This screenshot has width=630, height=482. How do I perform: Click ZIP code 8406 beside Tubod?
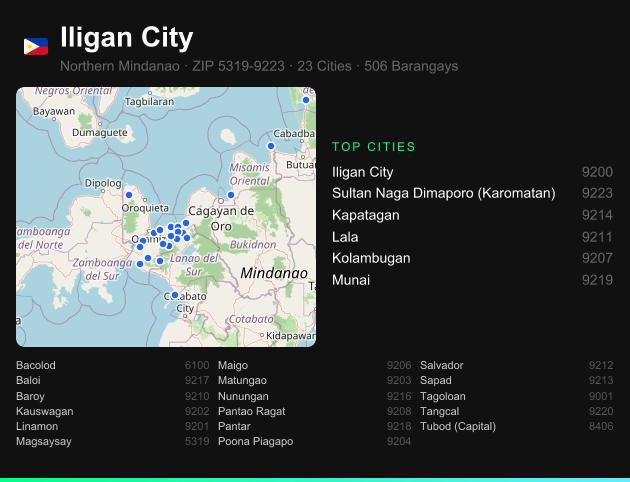[x=601, y=426]
